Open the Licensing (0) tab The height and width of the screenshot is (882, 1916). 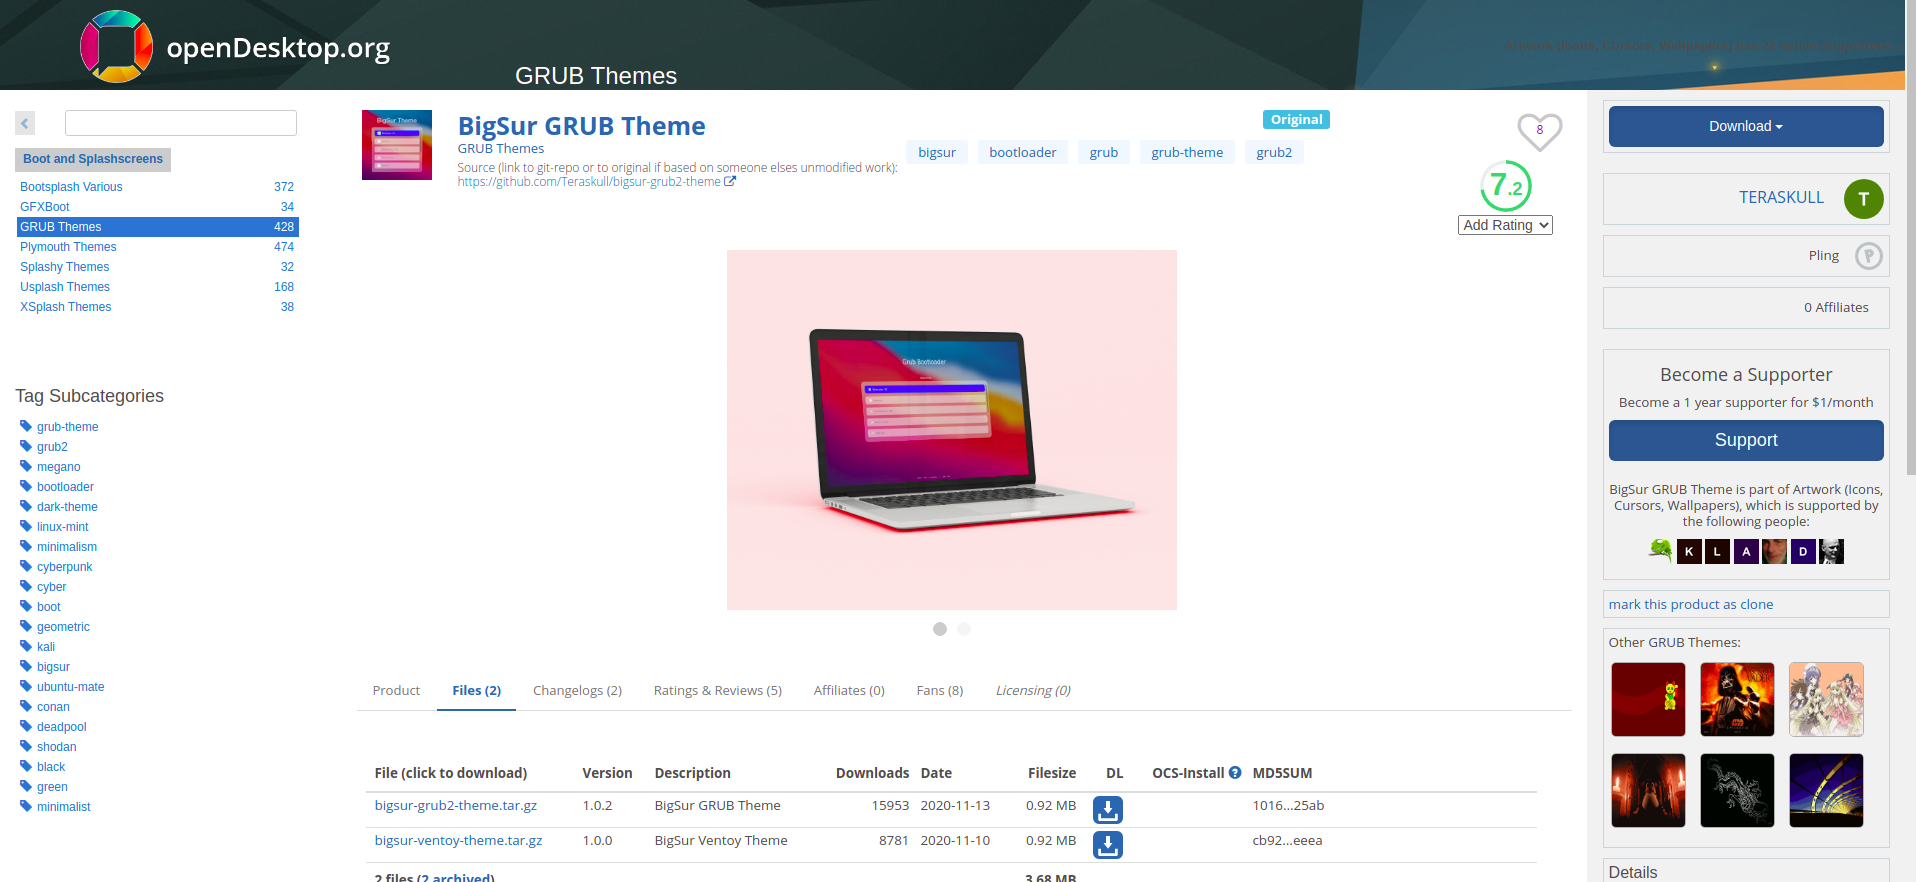pos(1033,690)
